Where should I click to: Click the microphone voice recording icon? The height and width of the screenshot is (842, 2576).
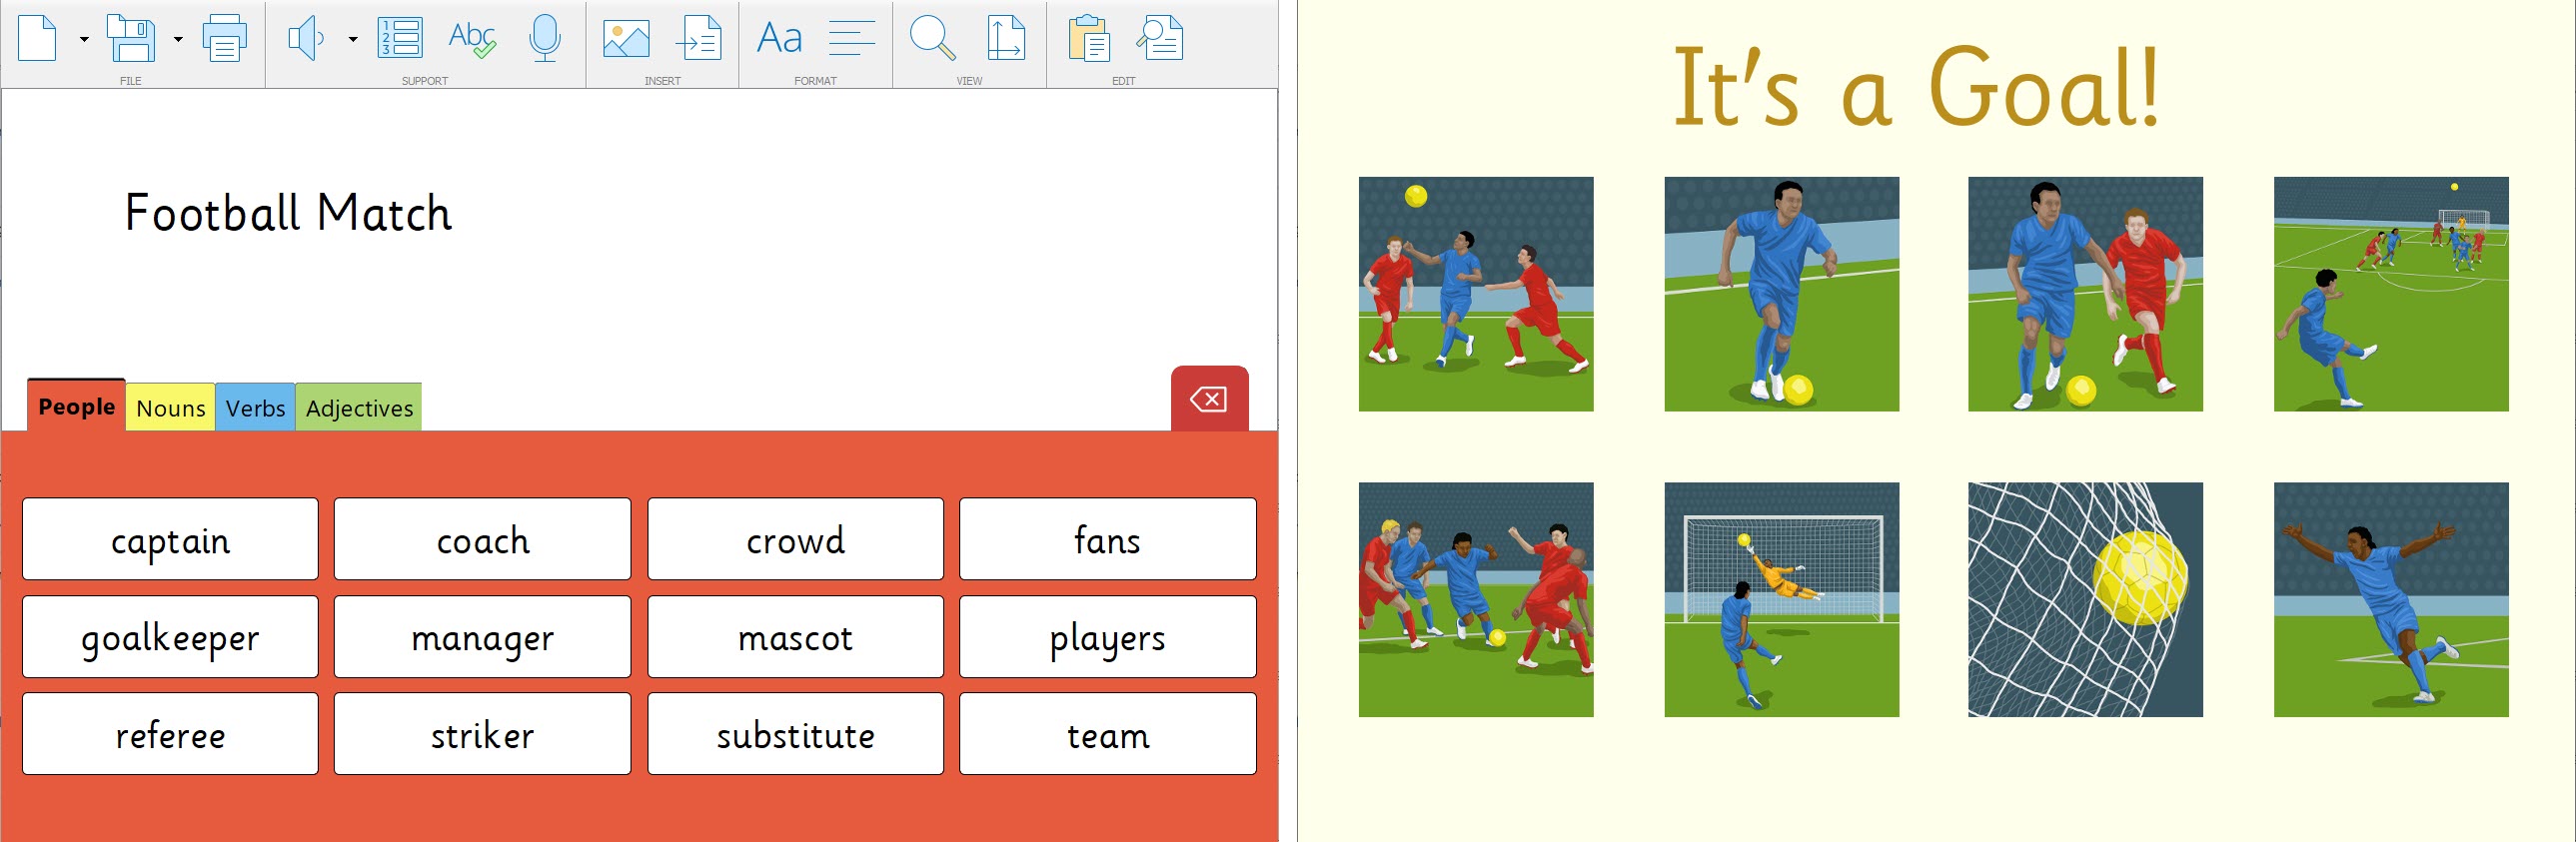coord(545,38)
